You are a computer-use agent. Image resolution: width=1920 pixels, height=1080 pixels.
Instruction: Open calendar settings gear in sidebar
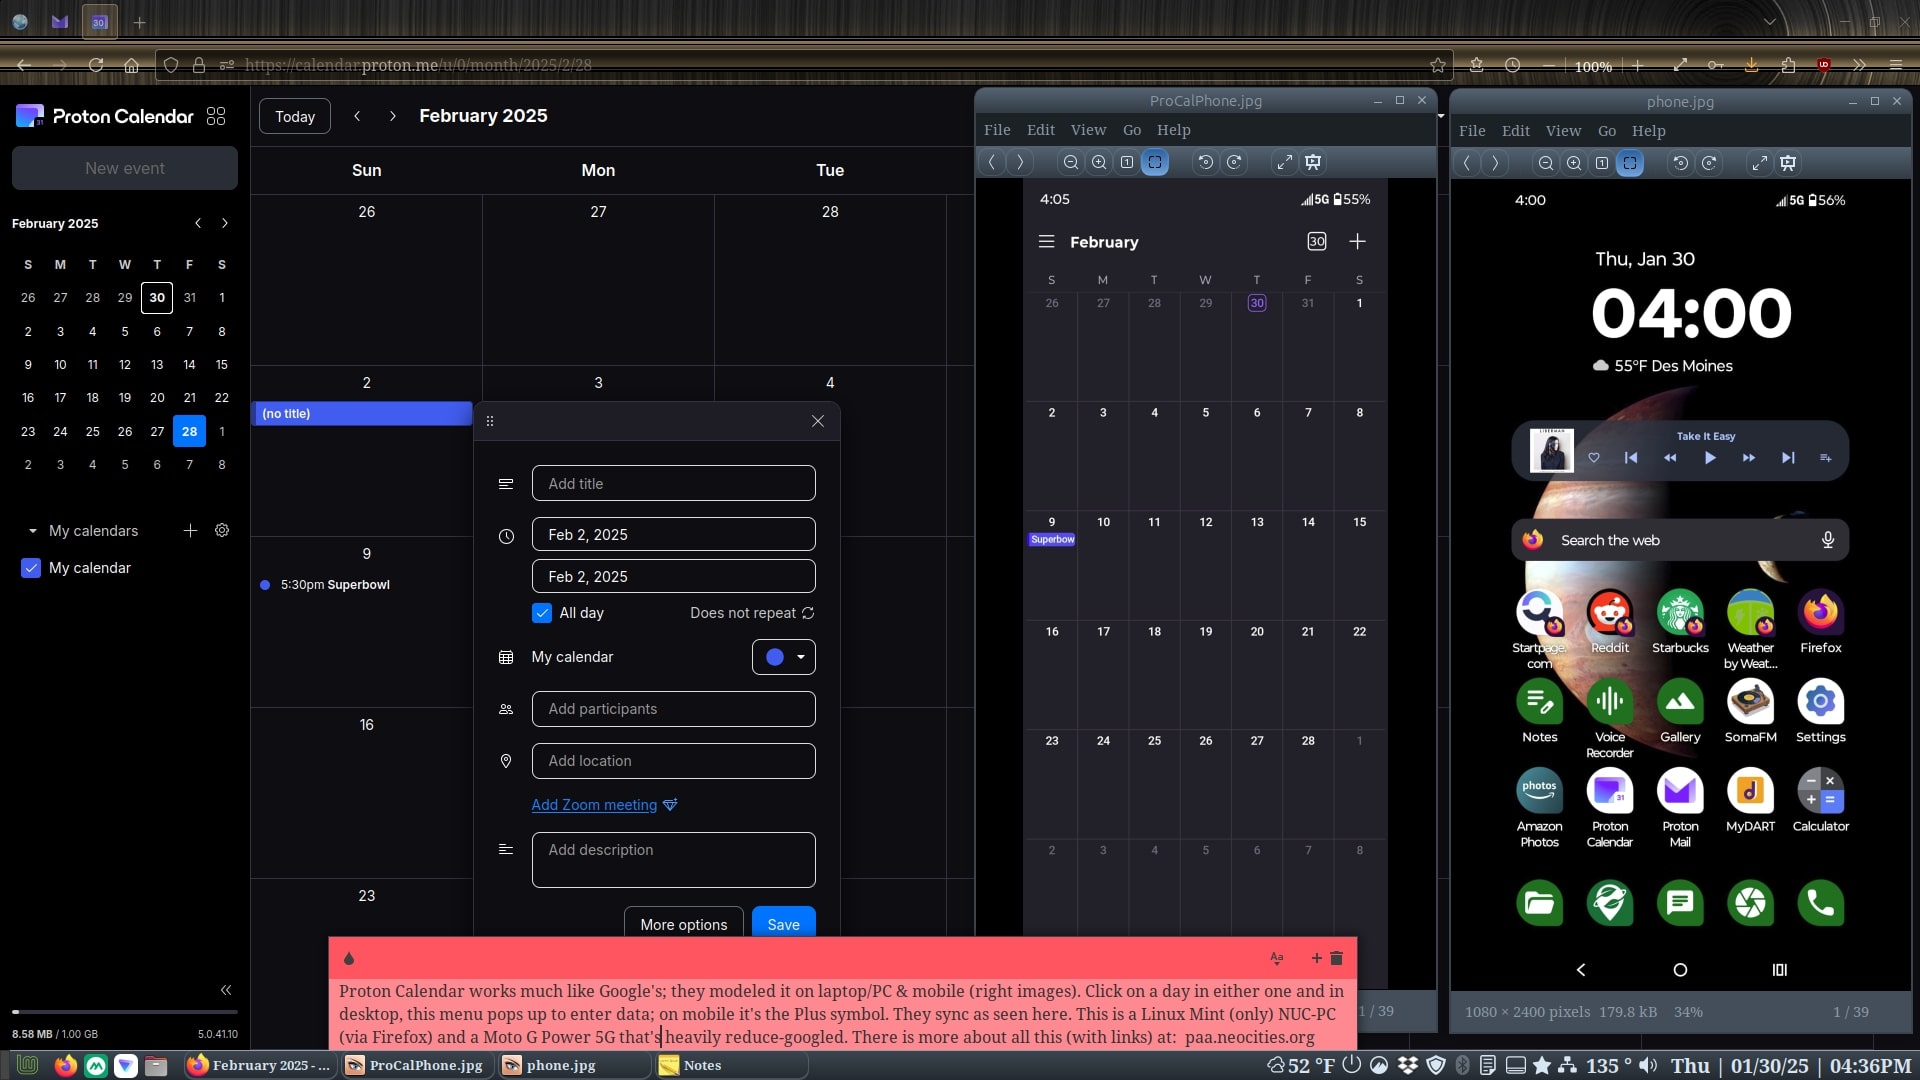tap(222, 531)
